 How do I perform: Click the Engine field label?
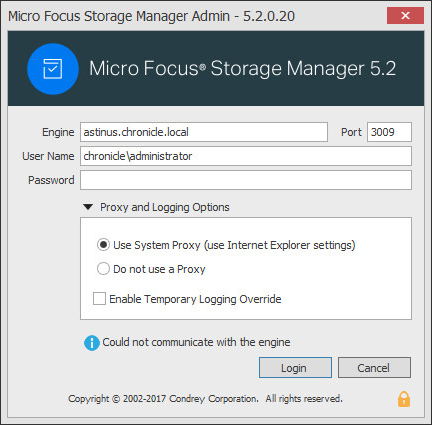click(x=58, y=132)
